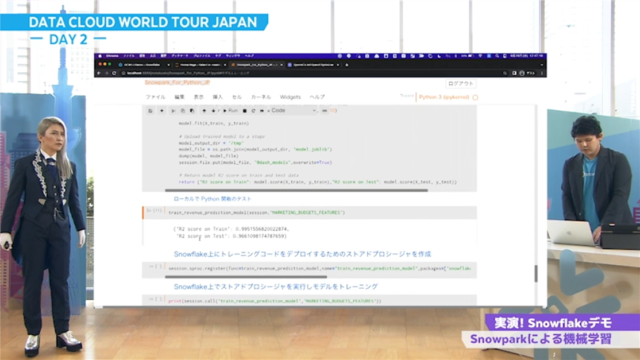Click the Run button in notebook toolbar
The image size is (640, 360).
click(230, 111)
